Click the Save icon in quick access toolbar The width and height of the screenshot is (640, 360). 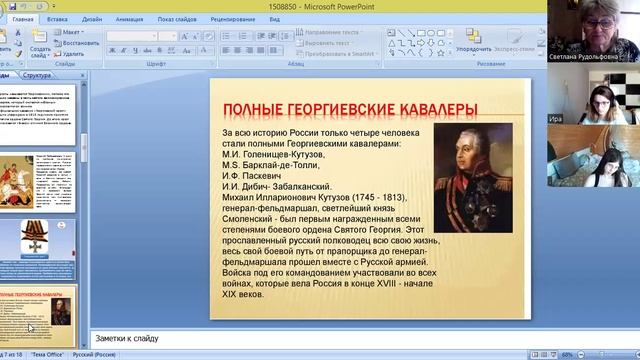12,6
